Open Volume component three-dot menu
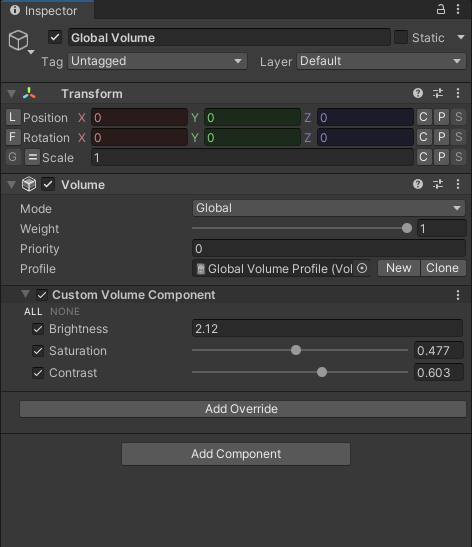This screenshot has height=547, width=472. click(x=458, y=184)
